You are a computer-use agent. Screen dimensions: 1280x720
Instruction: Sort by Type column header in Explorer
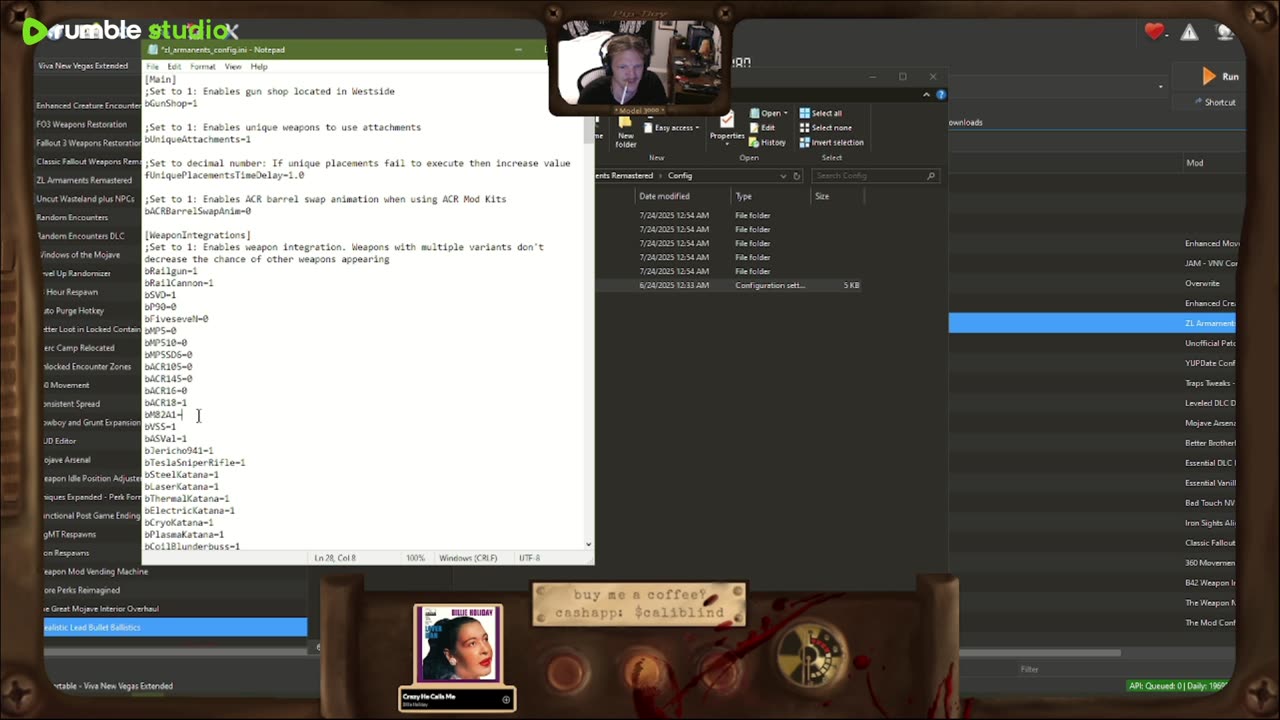(743, 196)
